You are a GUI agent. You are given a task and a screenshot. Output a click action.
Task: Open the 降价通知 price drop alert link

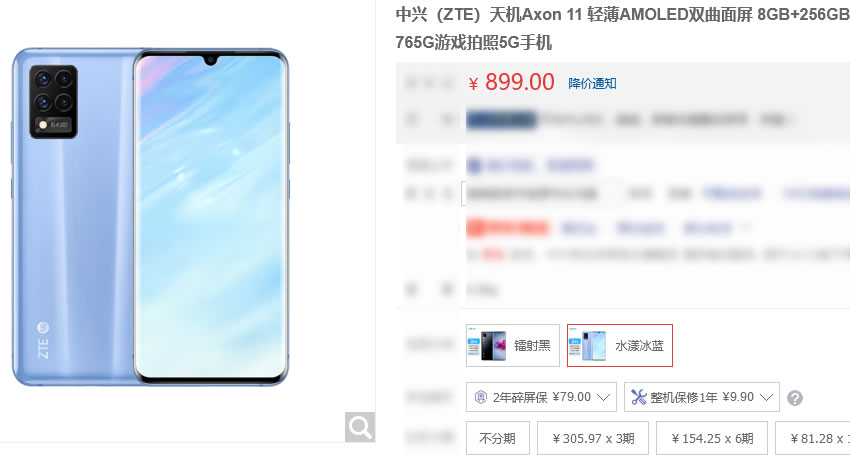click(x=592, y=84)
